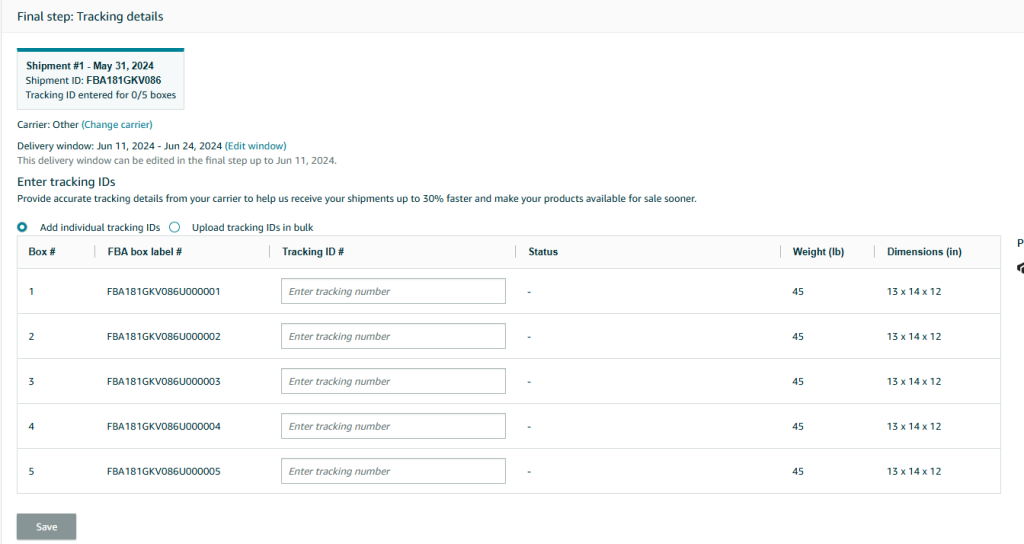Focus tracking number field for box 1
This screenshot has height=544, width=1024.
click(393, 292)
